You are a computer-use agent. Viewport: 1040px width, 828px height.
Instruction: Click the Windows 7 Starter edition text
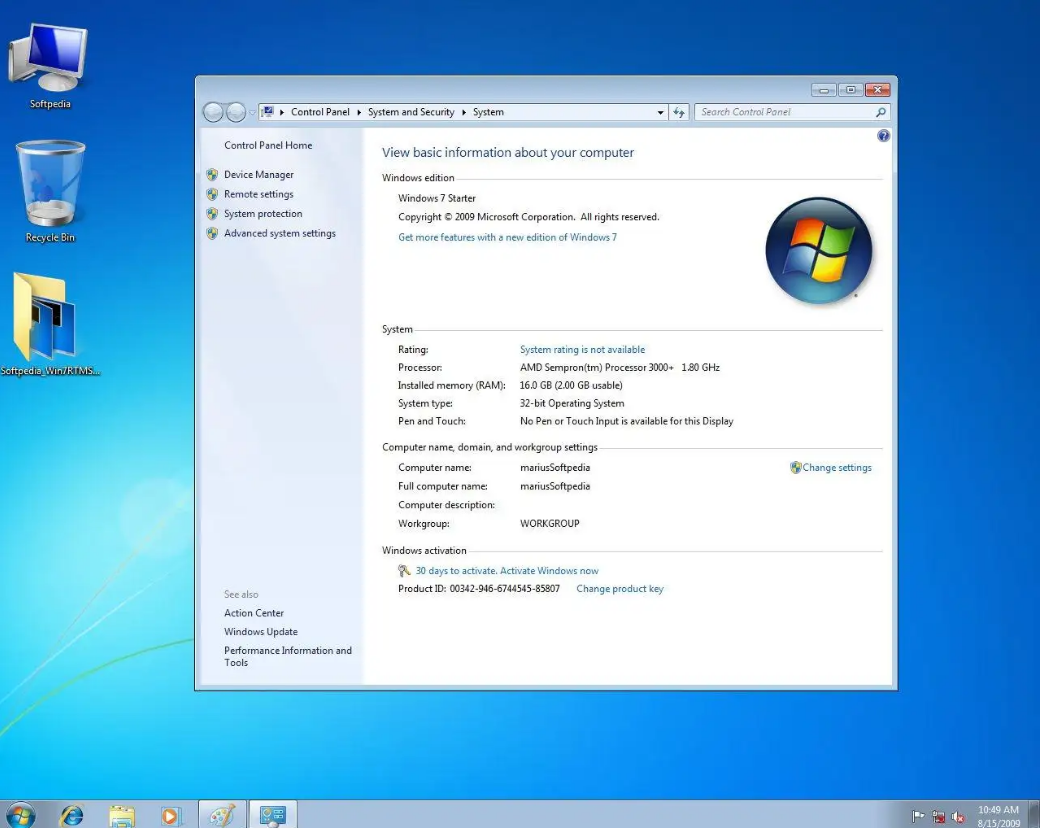[x=436, y=198]
